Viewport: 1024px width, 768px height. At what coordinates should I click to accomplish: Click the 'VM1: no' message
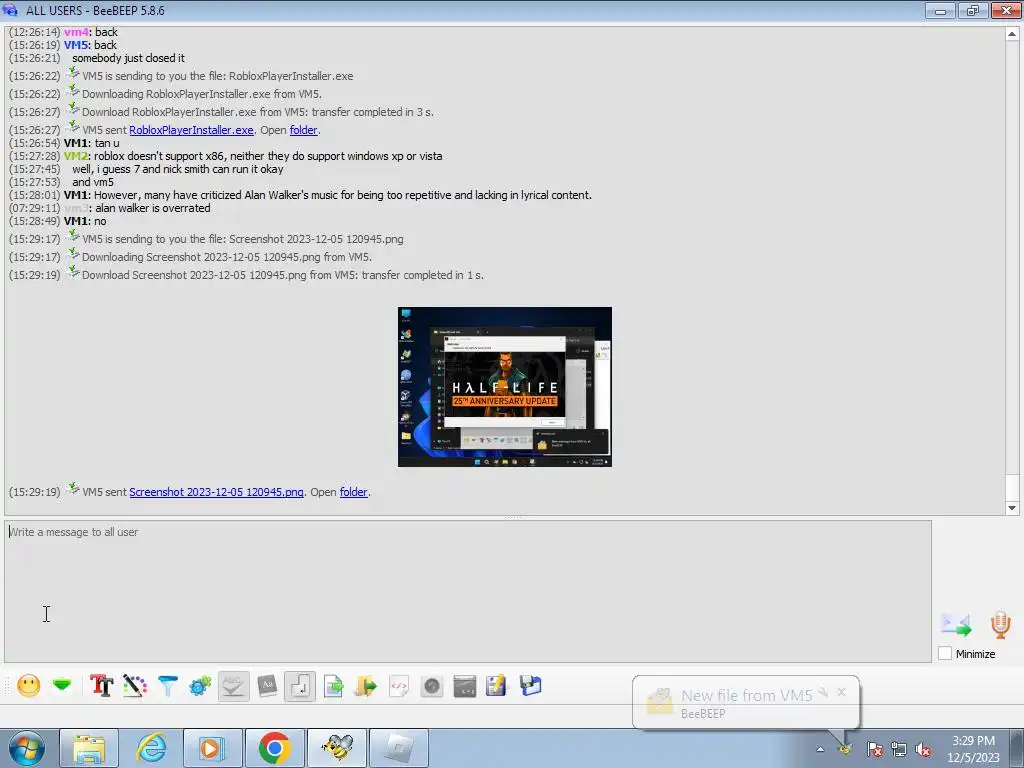[x=85, y=221]
